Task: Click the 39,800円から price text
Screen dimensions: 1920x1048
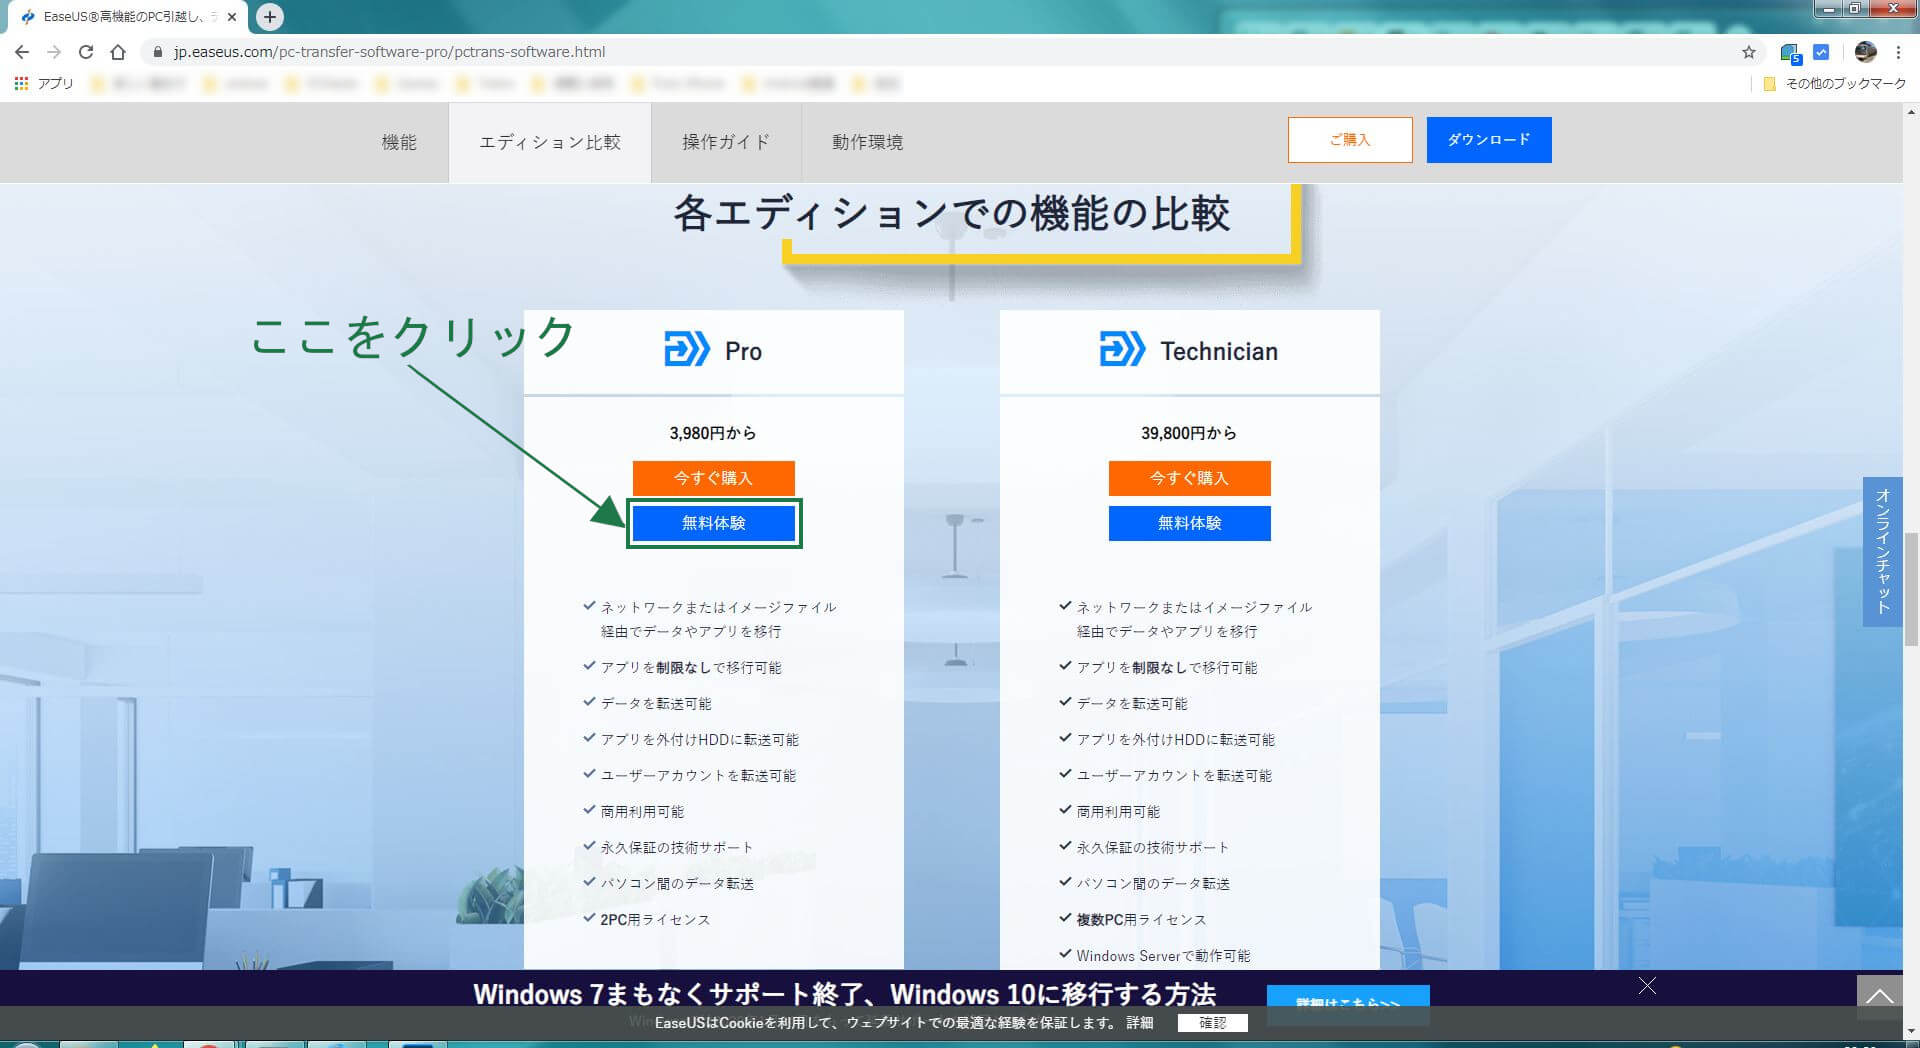Action: pyautogui.click(x=1189, y=433)
